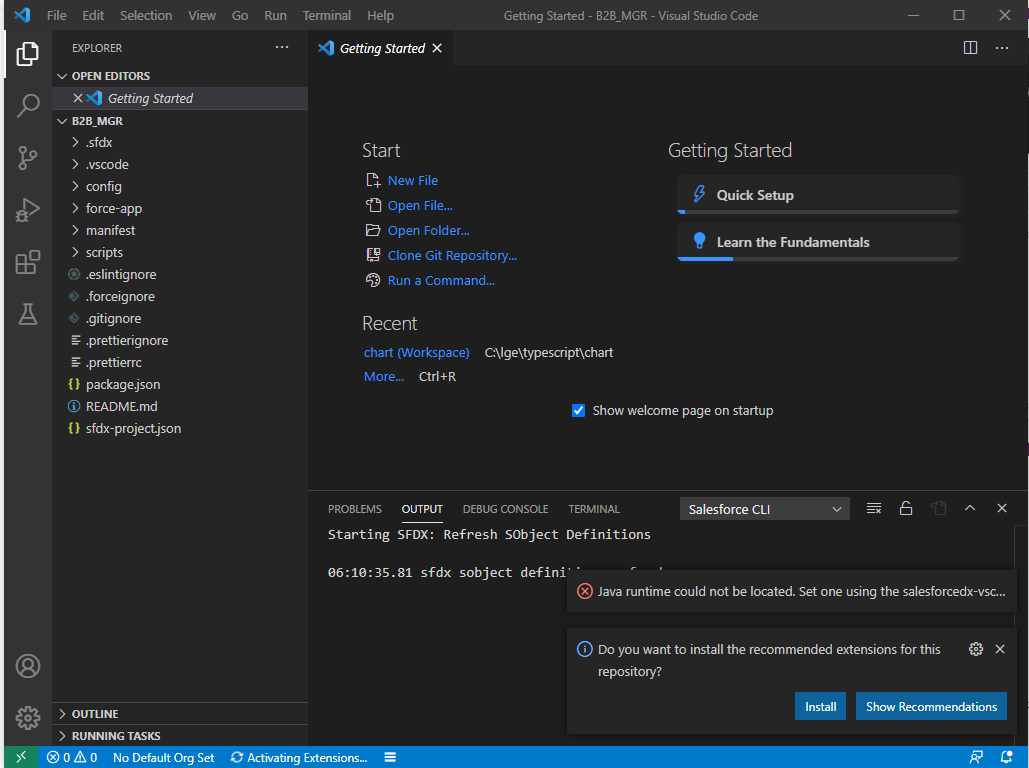Open the Source Control view icon
This screenshot has width=1029, height=768.
coord(28,158)
